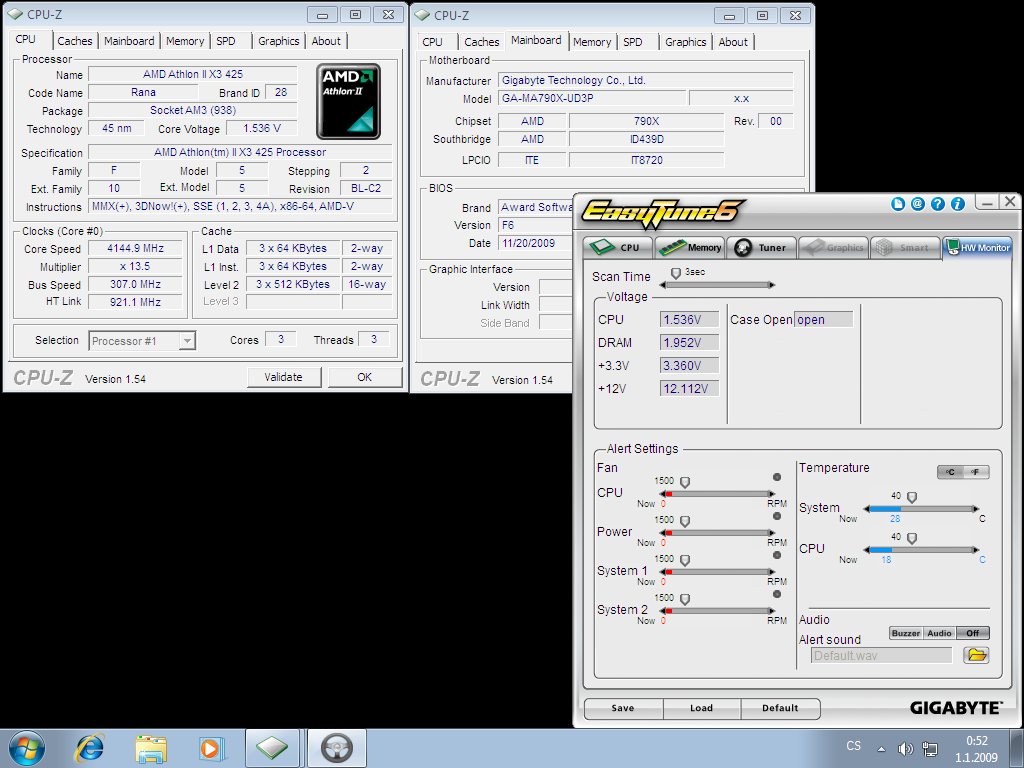Select the EasyTune6 Memory tab

[690, 248]
